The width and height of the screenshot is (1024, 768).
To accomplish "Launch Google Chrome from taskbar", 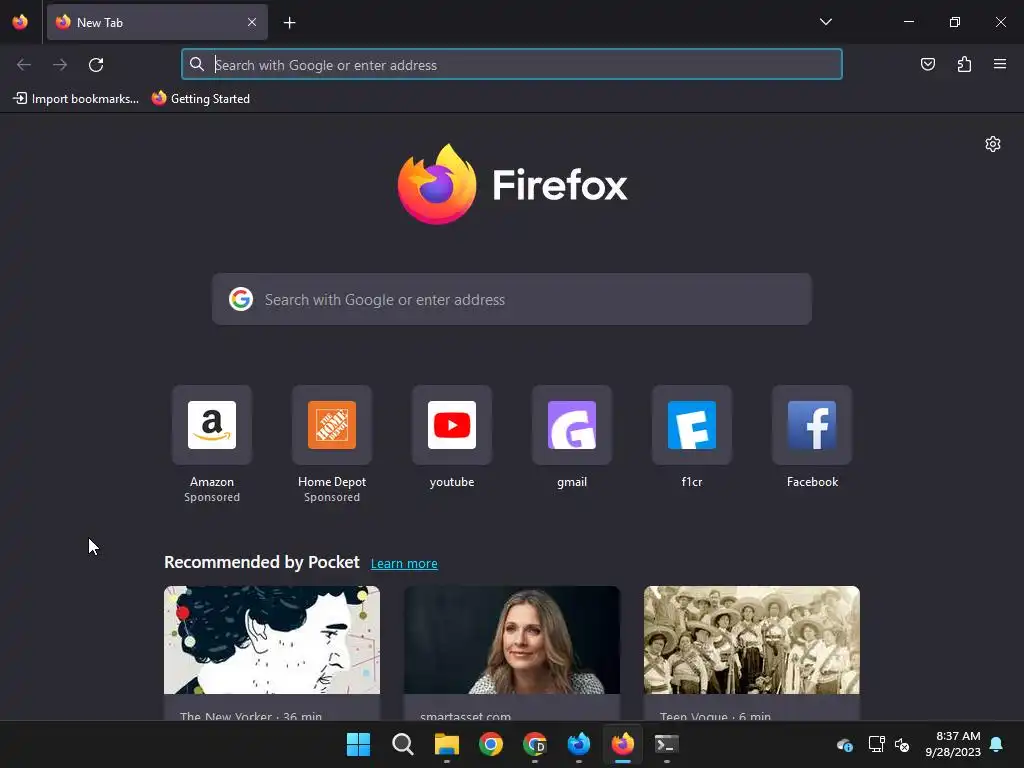I will [490, 744].
